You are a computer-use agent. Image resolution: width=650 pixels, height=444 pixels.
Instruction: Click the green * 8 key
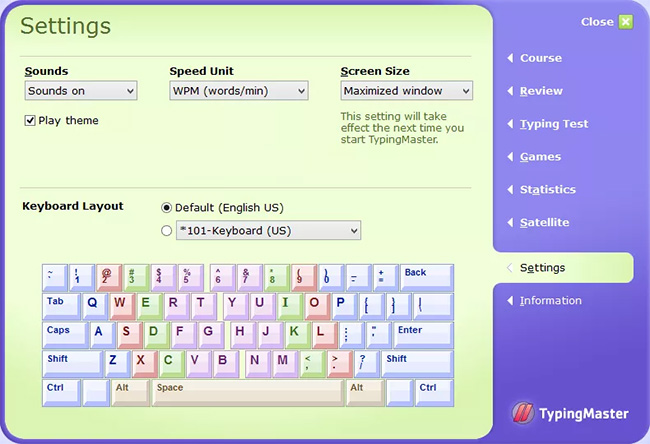click(x=277, y=277)
